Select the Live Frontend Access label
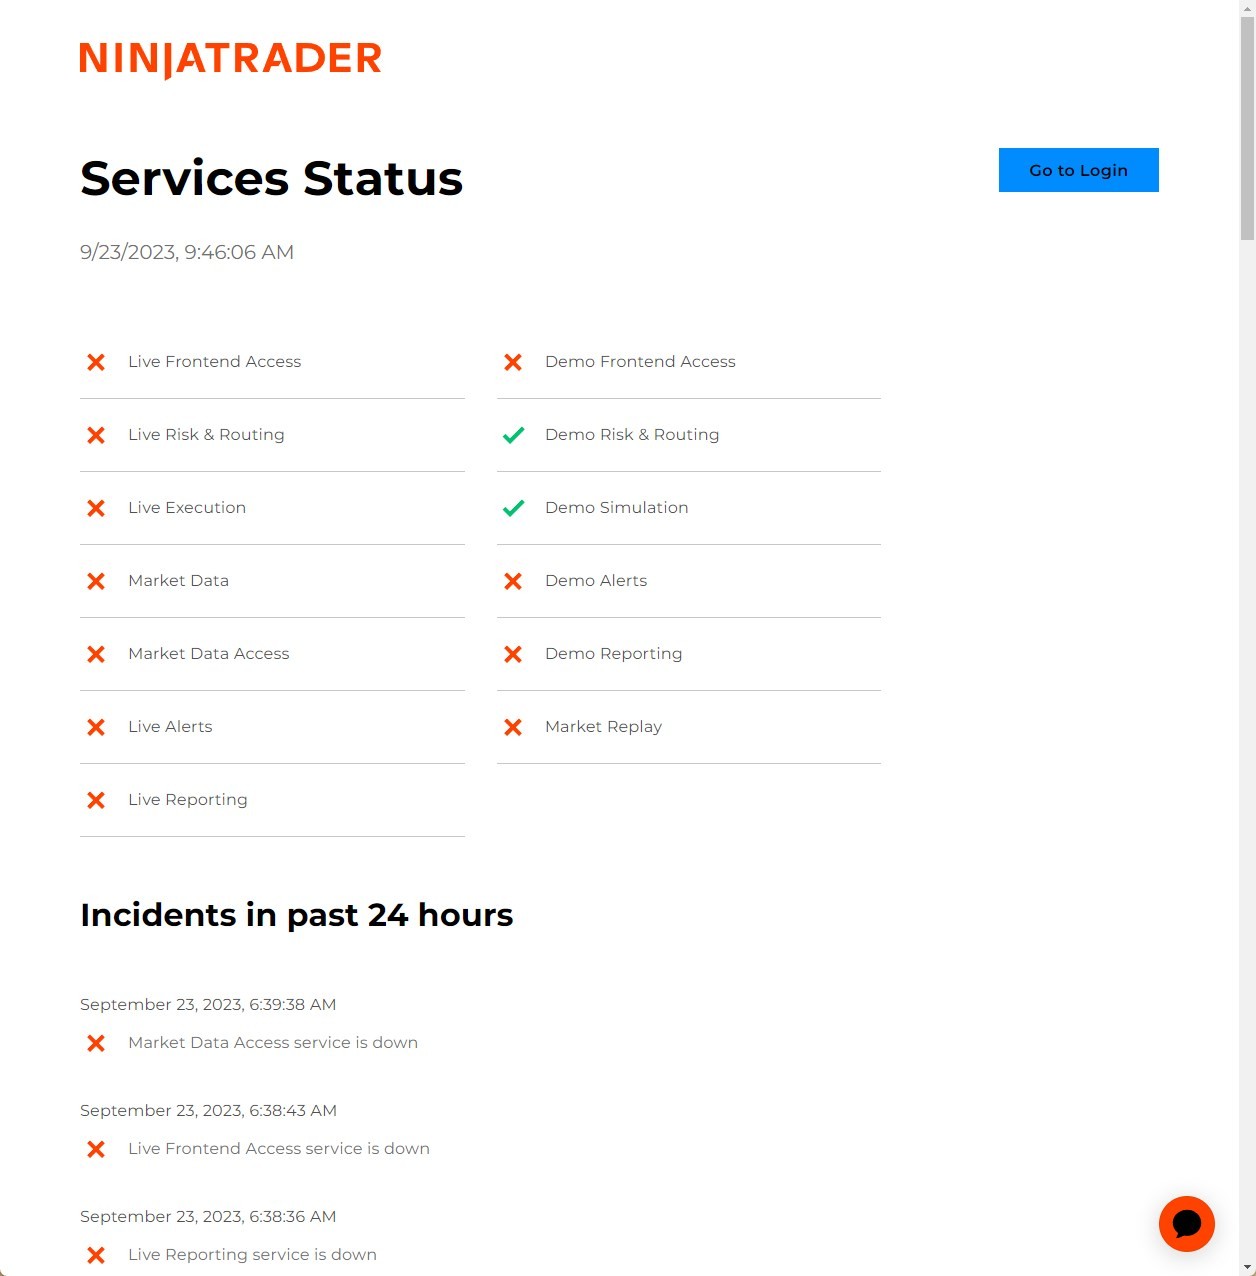 pyautogui.click(x=214, y=361)
